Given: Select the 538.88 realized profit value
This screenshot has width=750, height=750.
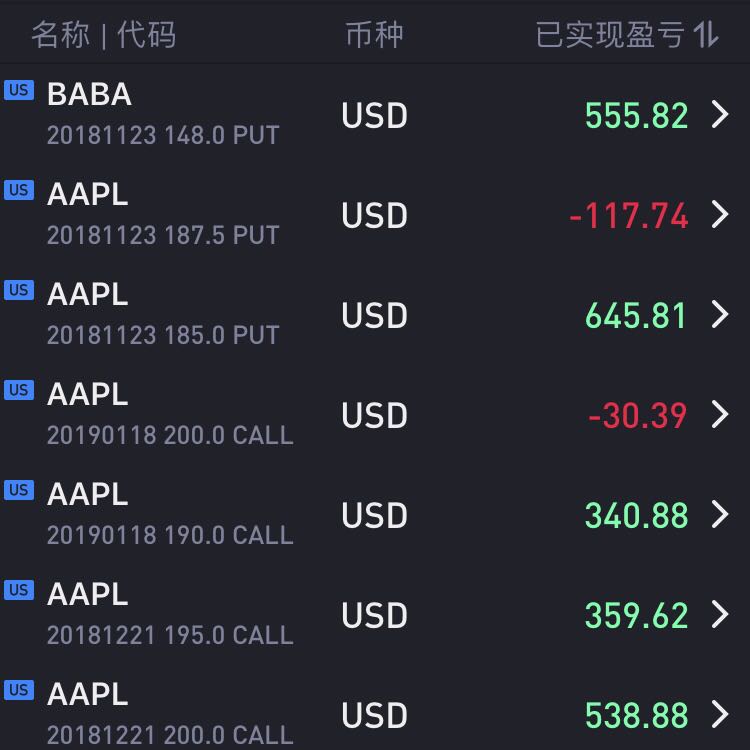Looking at the screenshot, I should 637,715.
